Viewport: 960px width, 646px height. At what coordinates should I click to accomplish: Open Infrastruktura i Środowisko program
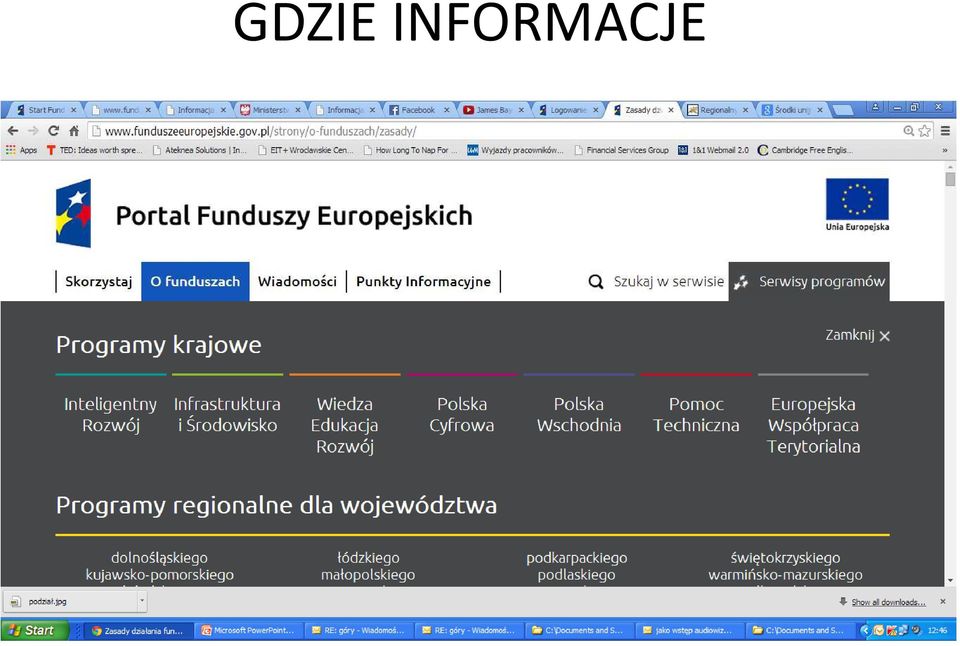[227, 415]
